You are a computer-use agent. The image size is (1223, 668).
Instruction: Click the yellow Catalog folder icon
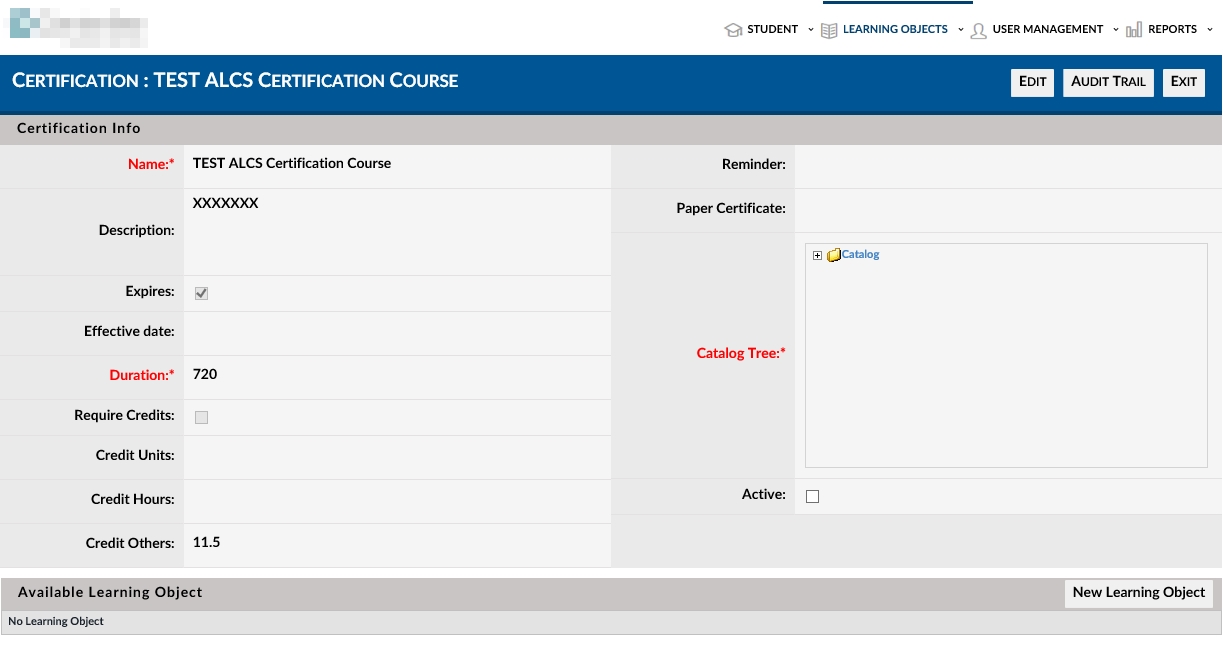833,255
